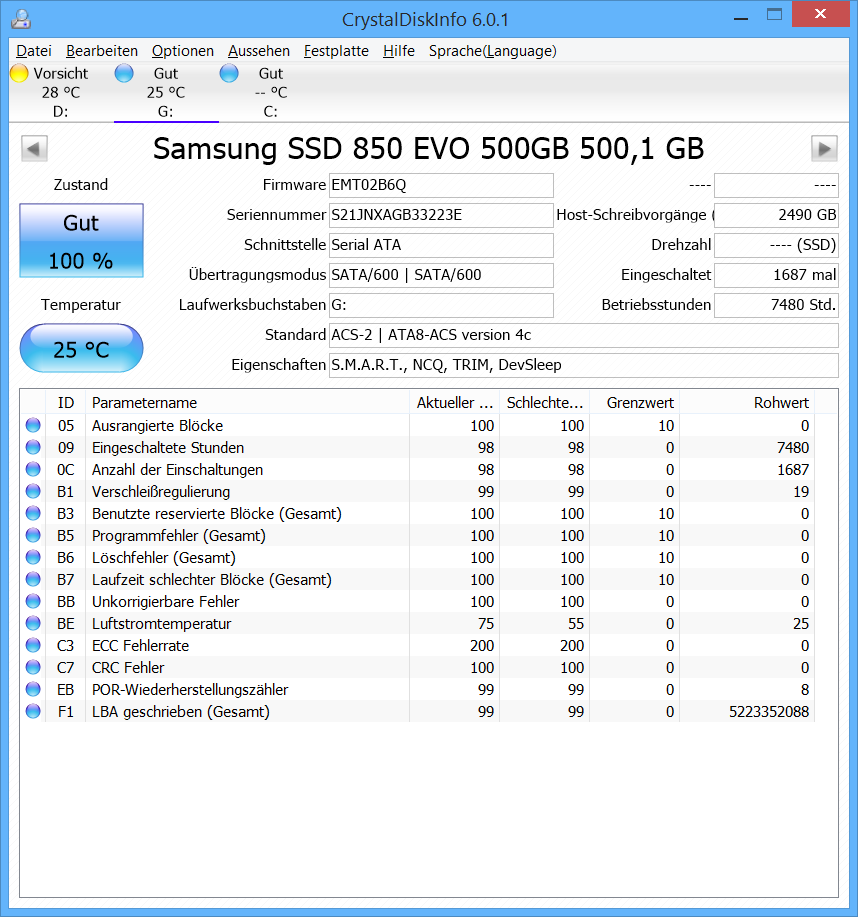The image size is (858, 917).
Task: Click status orb for row BE
Action: [33, 623]
